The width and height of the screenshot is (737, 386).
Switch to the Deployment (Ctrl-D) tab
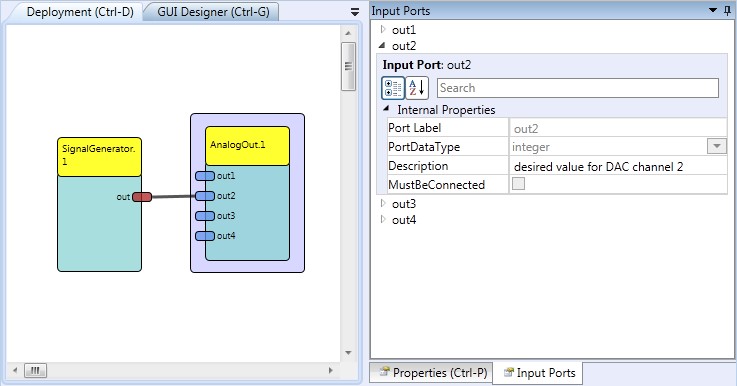[x=80, y=12]
